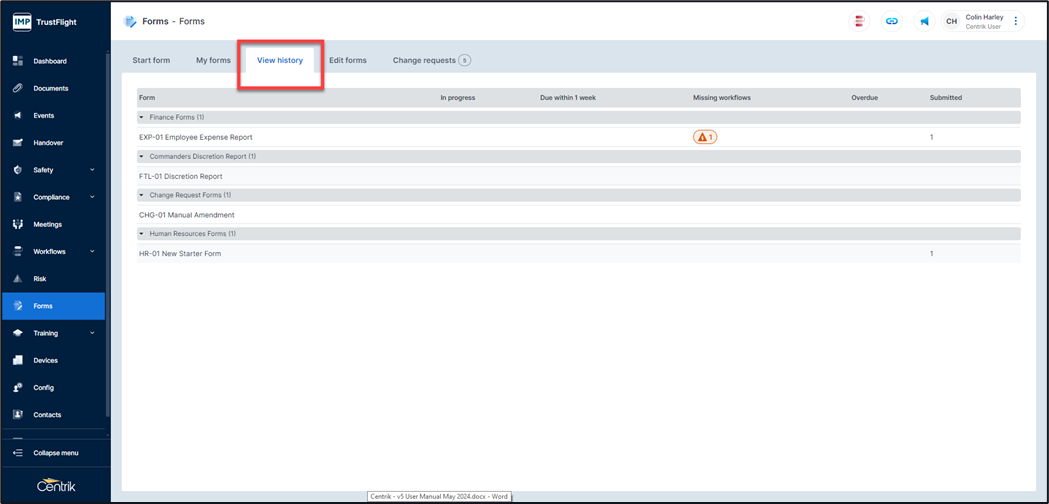Collapse the Finance Forms group
The height and width of the screenshot is (504, 1049).
point(142,118)
